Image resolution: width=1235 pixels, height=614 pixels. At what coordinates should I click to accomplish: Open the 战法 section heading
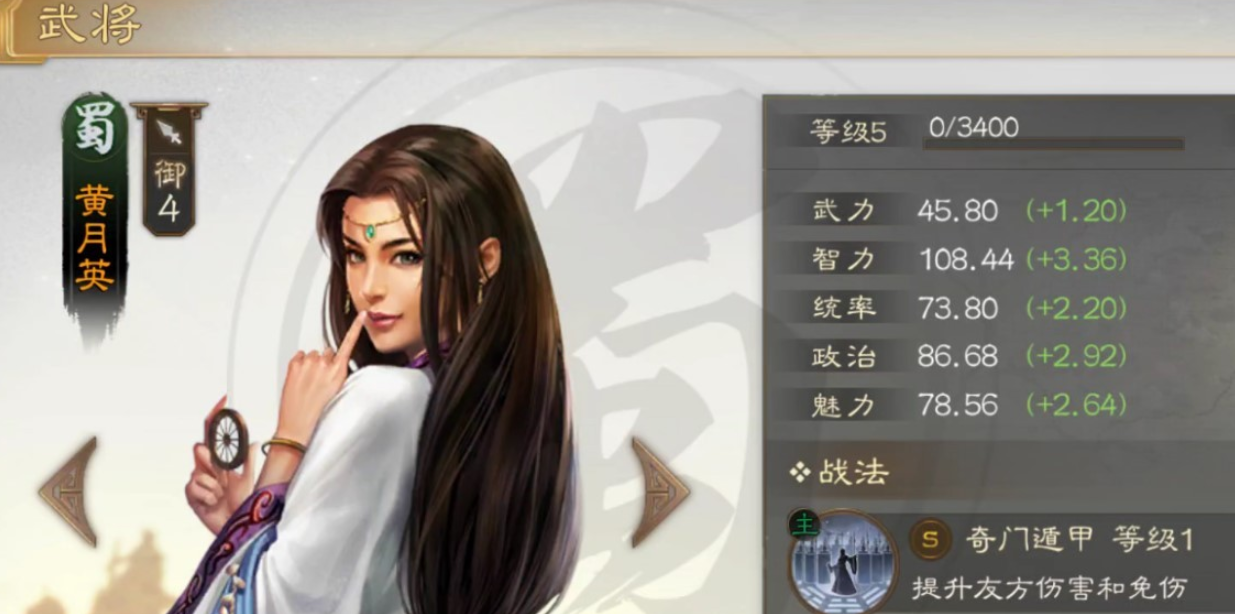pyautogui.click(x=853, y=472)
